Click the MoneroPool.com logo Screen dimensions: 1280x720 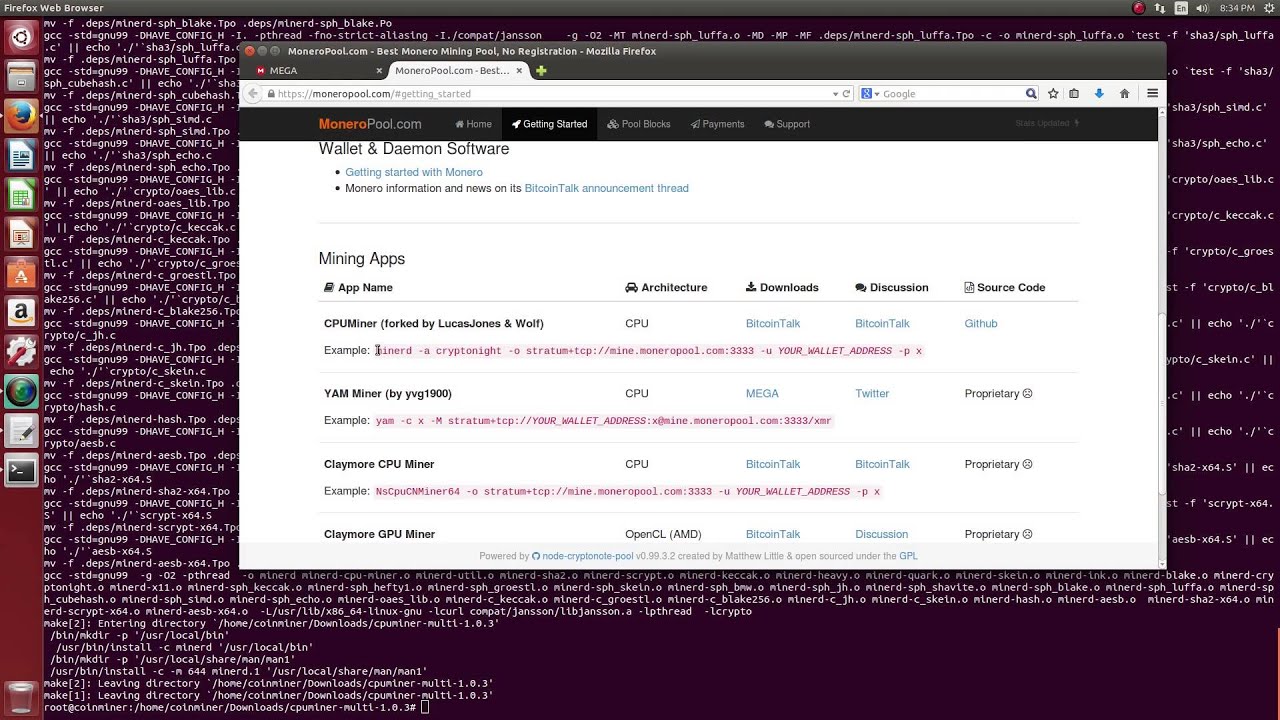click(370, 124)
